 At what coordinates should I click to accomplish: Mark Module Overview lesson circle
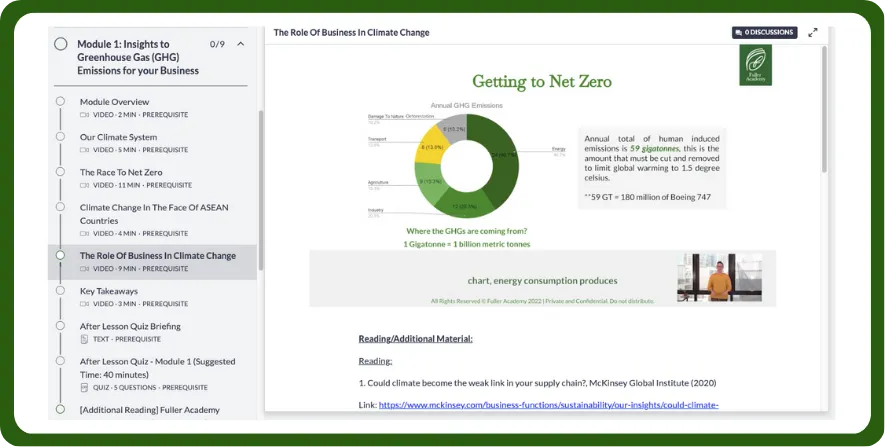tap(60, 101)
